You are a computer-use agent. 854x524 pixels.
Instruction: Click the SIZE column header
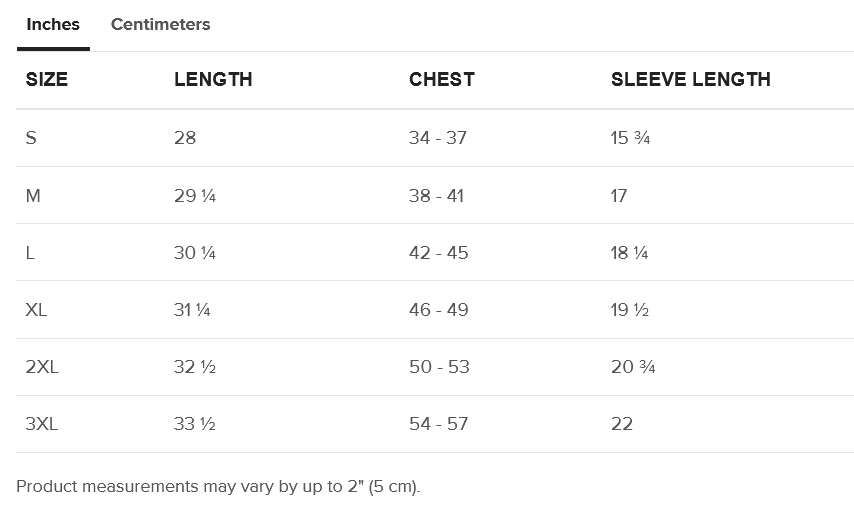click(x=47, y=80)
